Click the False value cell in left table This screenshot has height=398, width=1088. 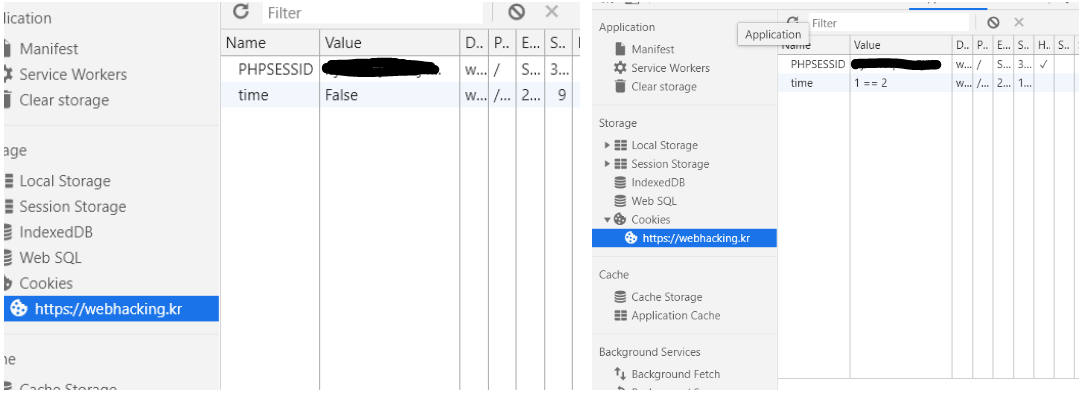341,95
